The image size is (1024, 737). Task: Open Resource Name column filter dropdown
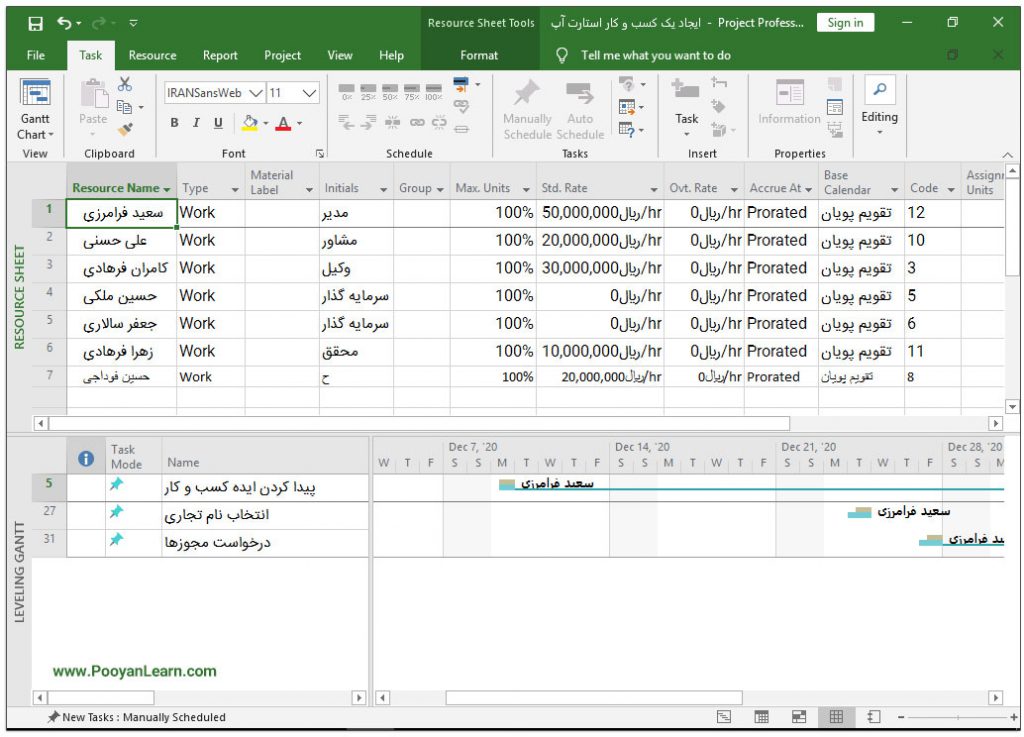click(167, 189)
